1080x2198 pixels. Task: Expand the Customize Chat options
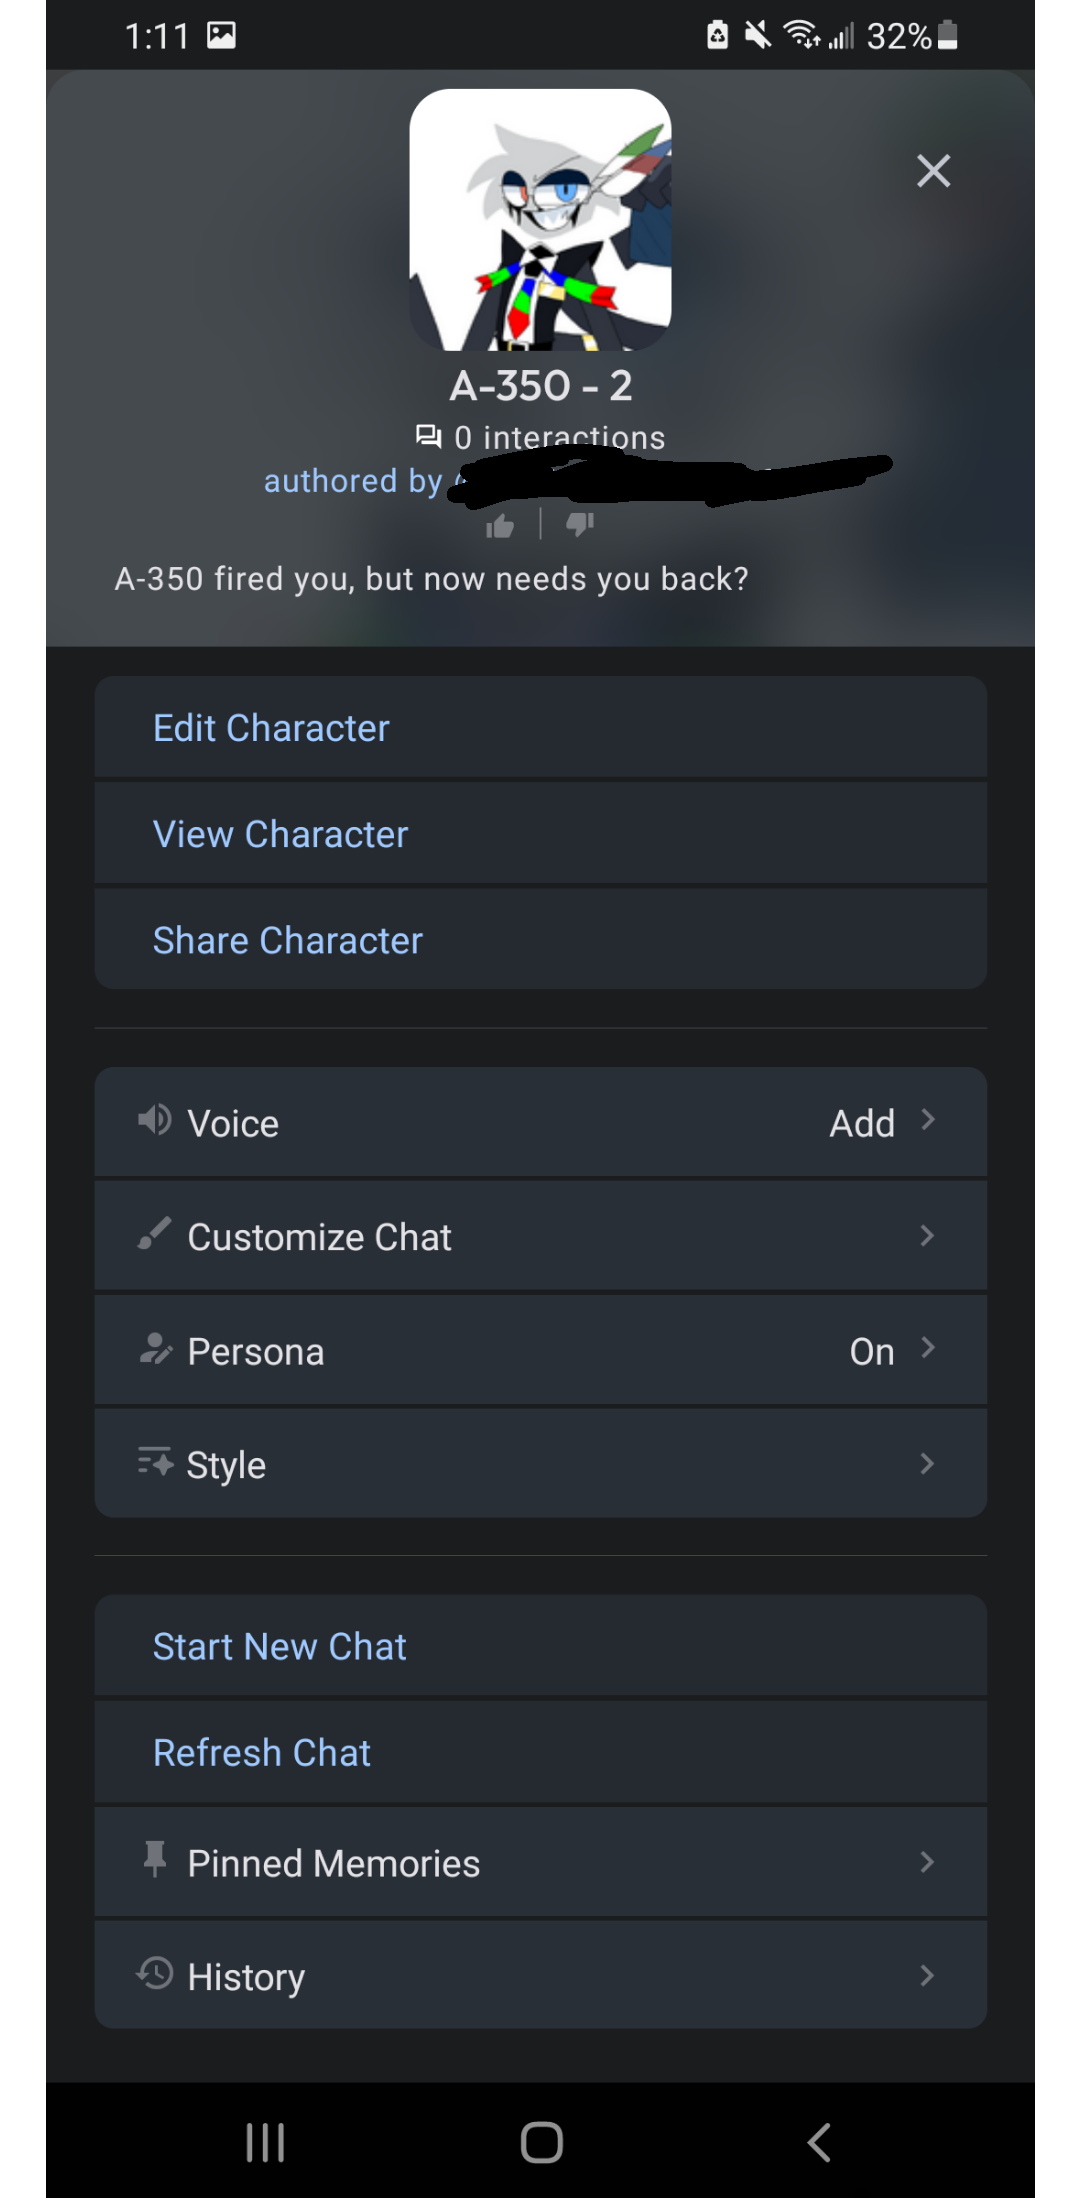[928, 1236]
